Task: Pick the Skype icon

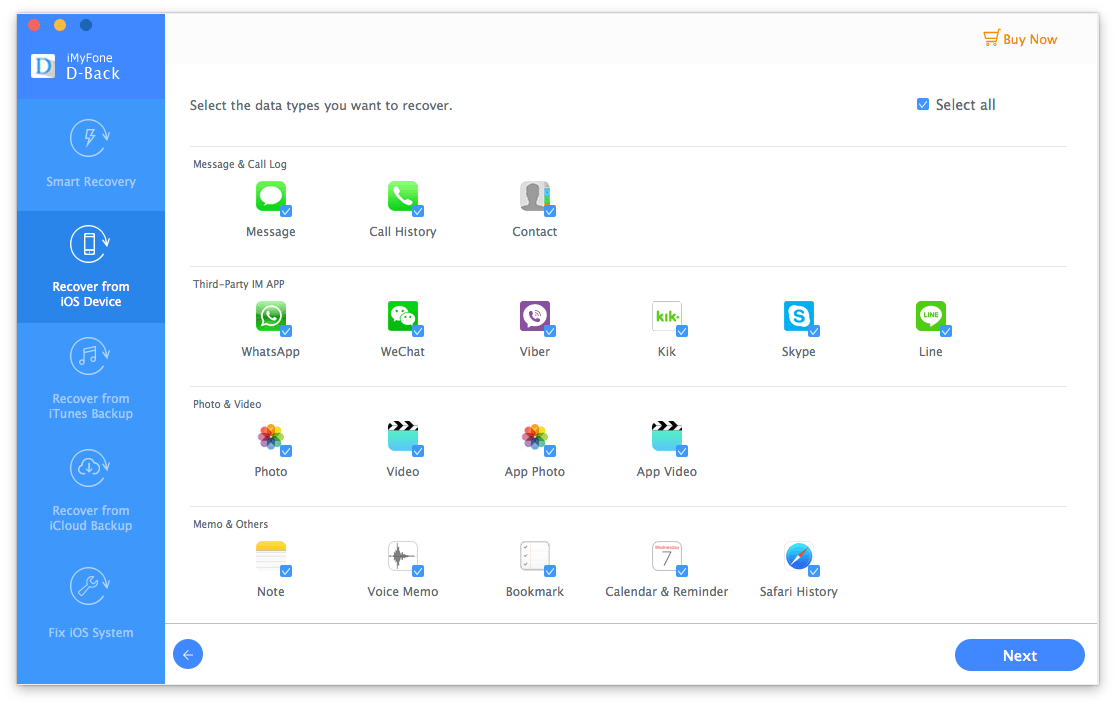Action: (799, 316)
